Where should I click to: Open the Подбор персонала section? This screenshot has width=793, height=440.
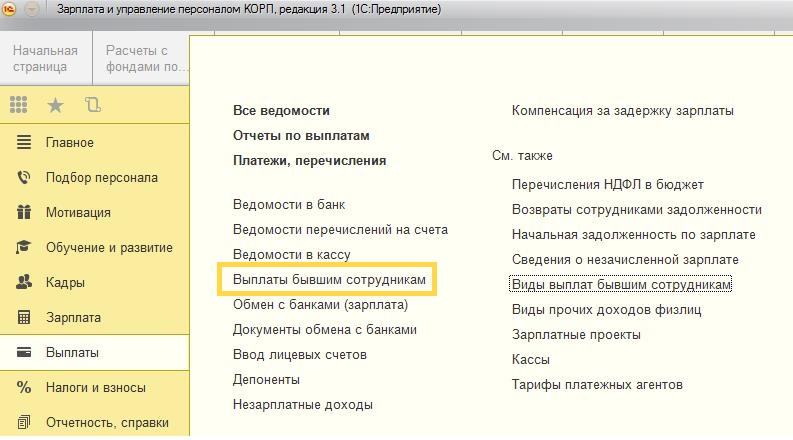pyautogui.click(x=101, y=178)
